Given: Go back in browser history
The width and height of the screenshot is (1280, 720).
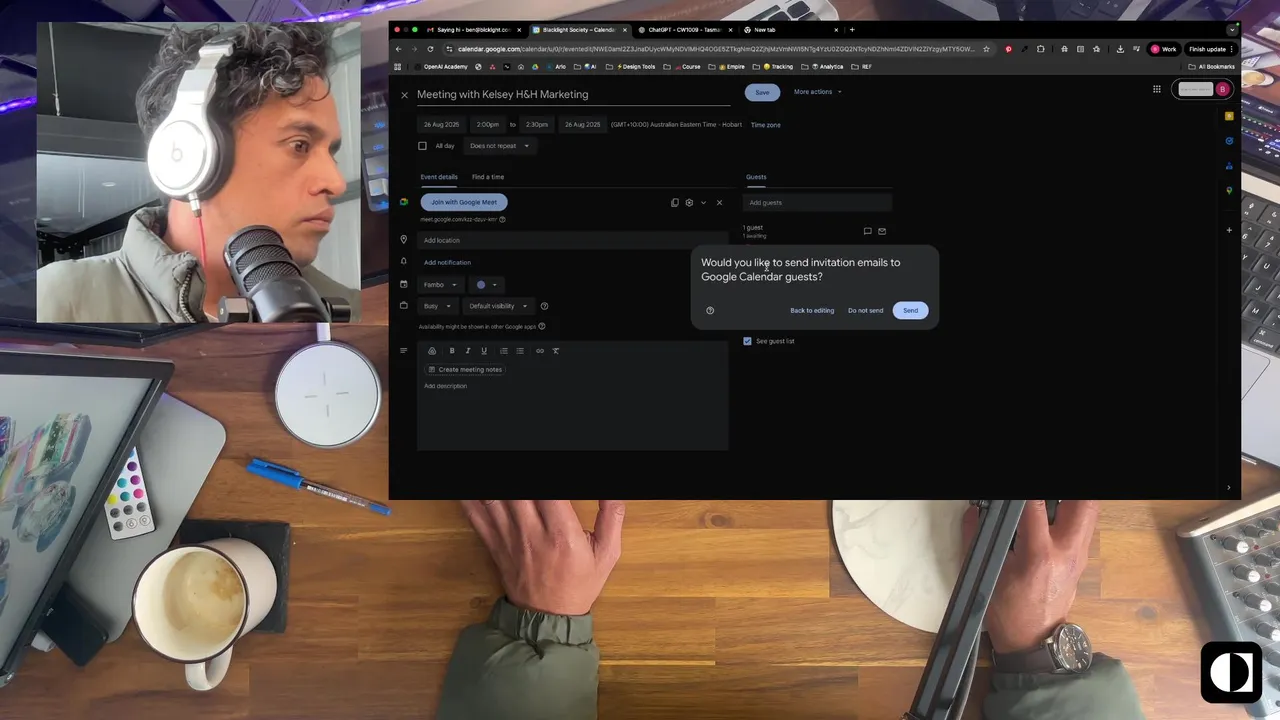Looking at the screenshot, I should (x=398, y=49).
